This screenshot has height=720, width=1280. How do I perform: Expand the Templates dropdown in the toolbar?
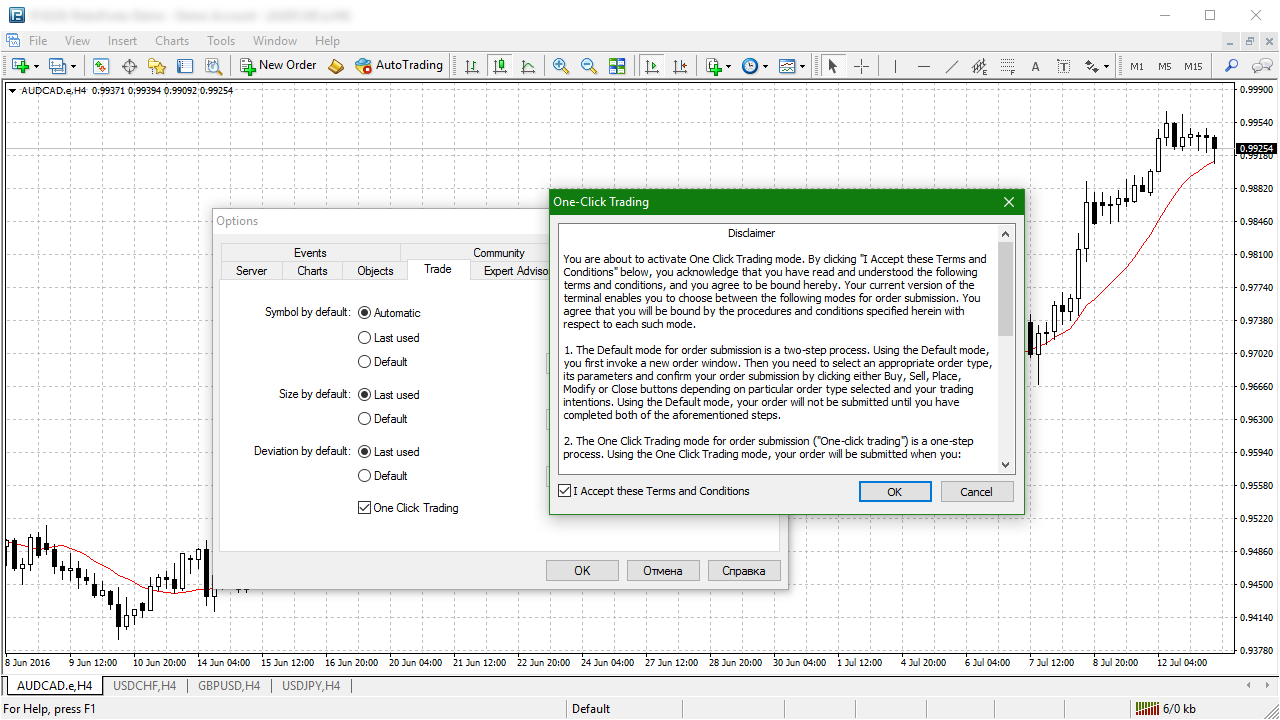pos(803,67)
